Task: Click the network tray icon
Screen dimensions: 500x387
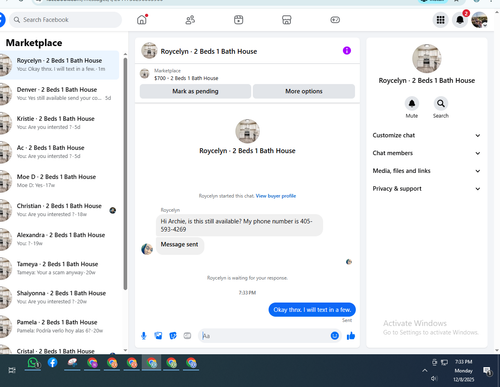Action: pos(444,362)
